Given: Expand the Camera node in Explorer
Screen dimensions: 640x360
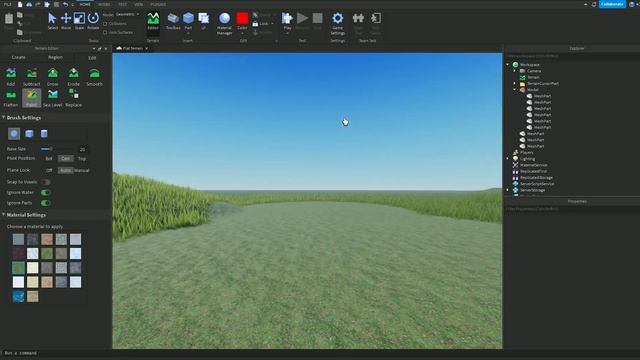Looking at the screenshot, I should (515, 71).
